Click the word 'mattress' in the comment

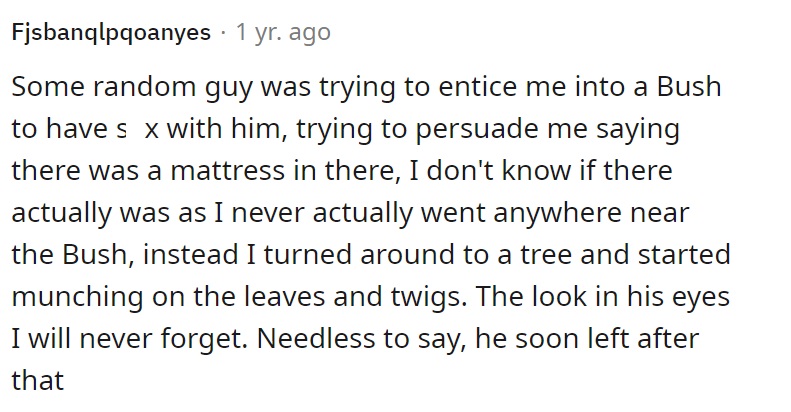pyautogui.click(x=228, y=171)
